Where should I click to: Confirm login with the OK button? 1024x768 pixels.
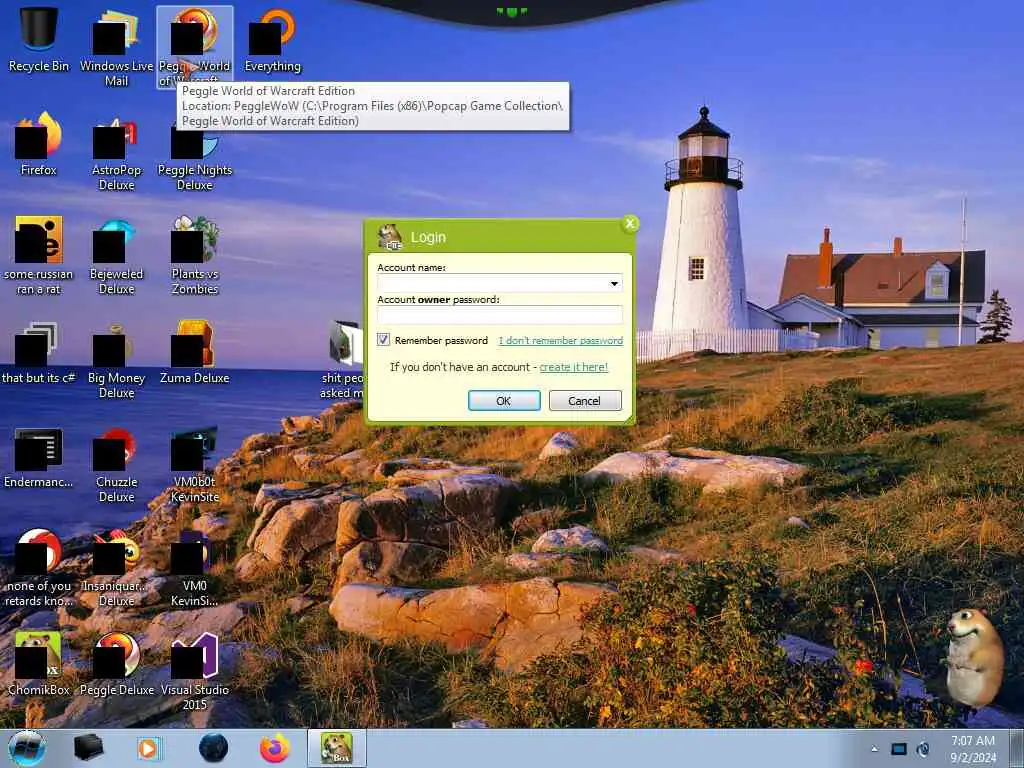click(x=504, y=400)
